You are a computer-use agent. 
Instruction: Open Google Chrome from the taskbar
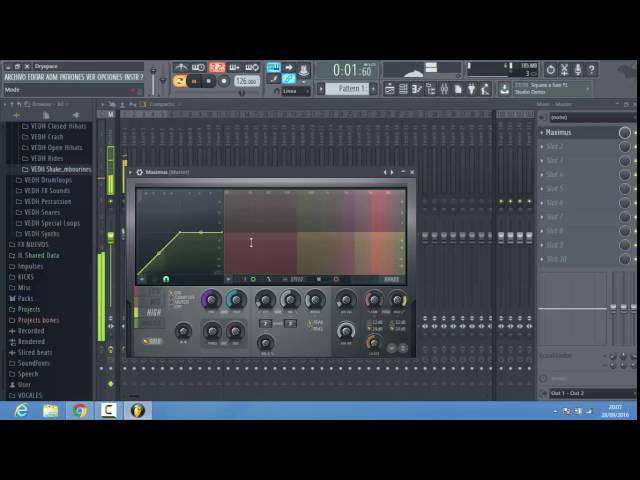click(80, 411)
